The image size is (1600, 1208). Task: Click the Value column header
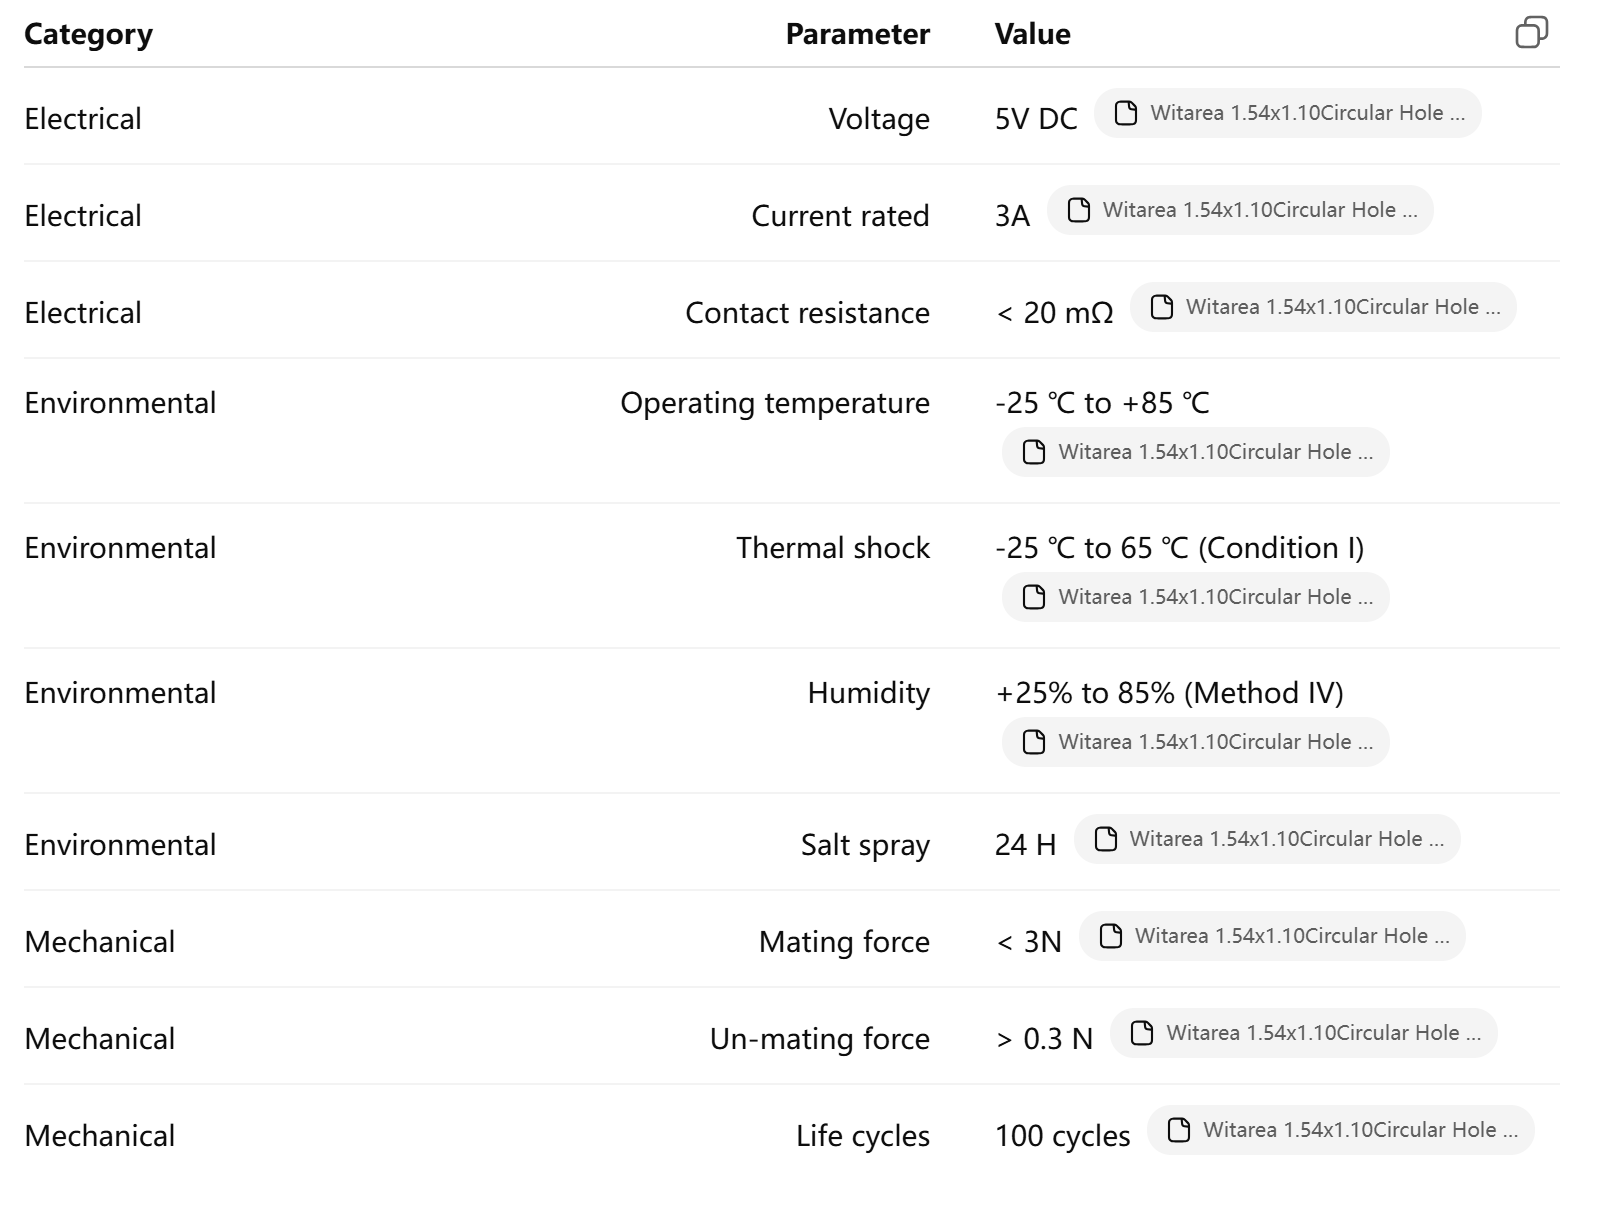click(1032, 34)
